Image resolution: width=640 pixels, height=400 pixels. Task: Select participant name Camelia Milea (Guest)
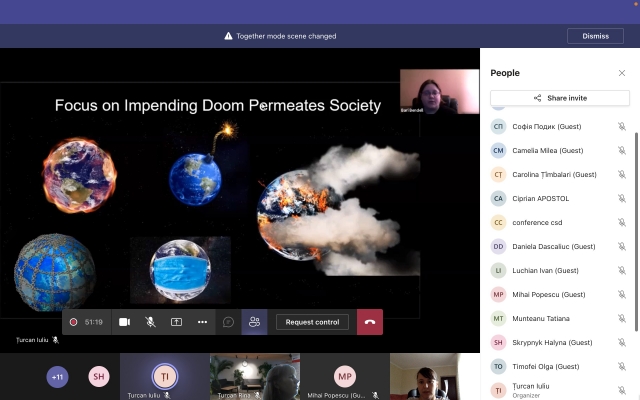coord(548,151)
